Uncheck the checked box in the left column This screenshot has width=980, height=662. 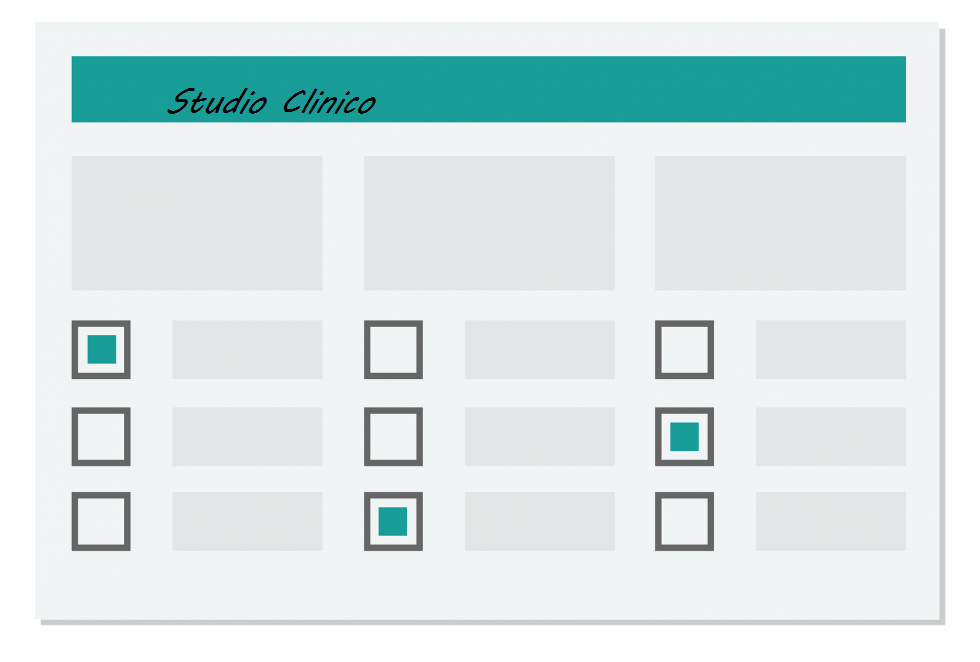[x=101, y=349]
